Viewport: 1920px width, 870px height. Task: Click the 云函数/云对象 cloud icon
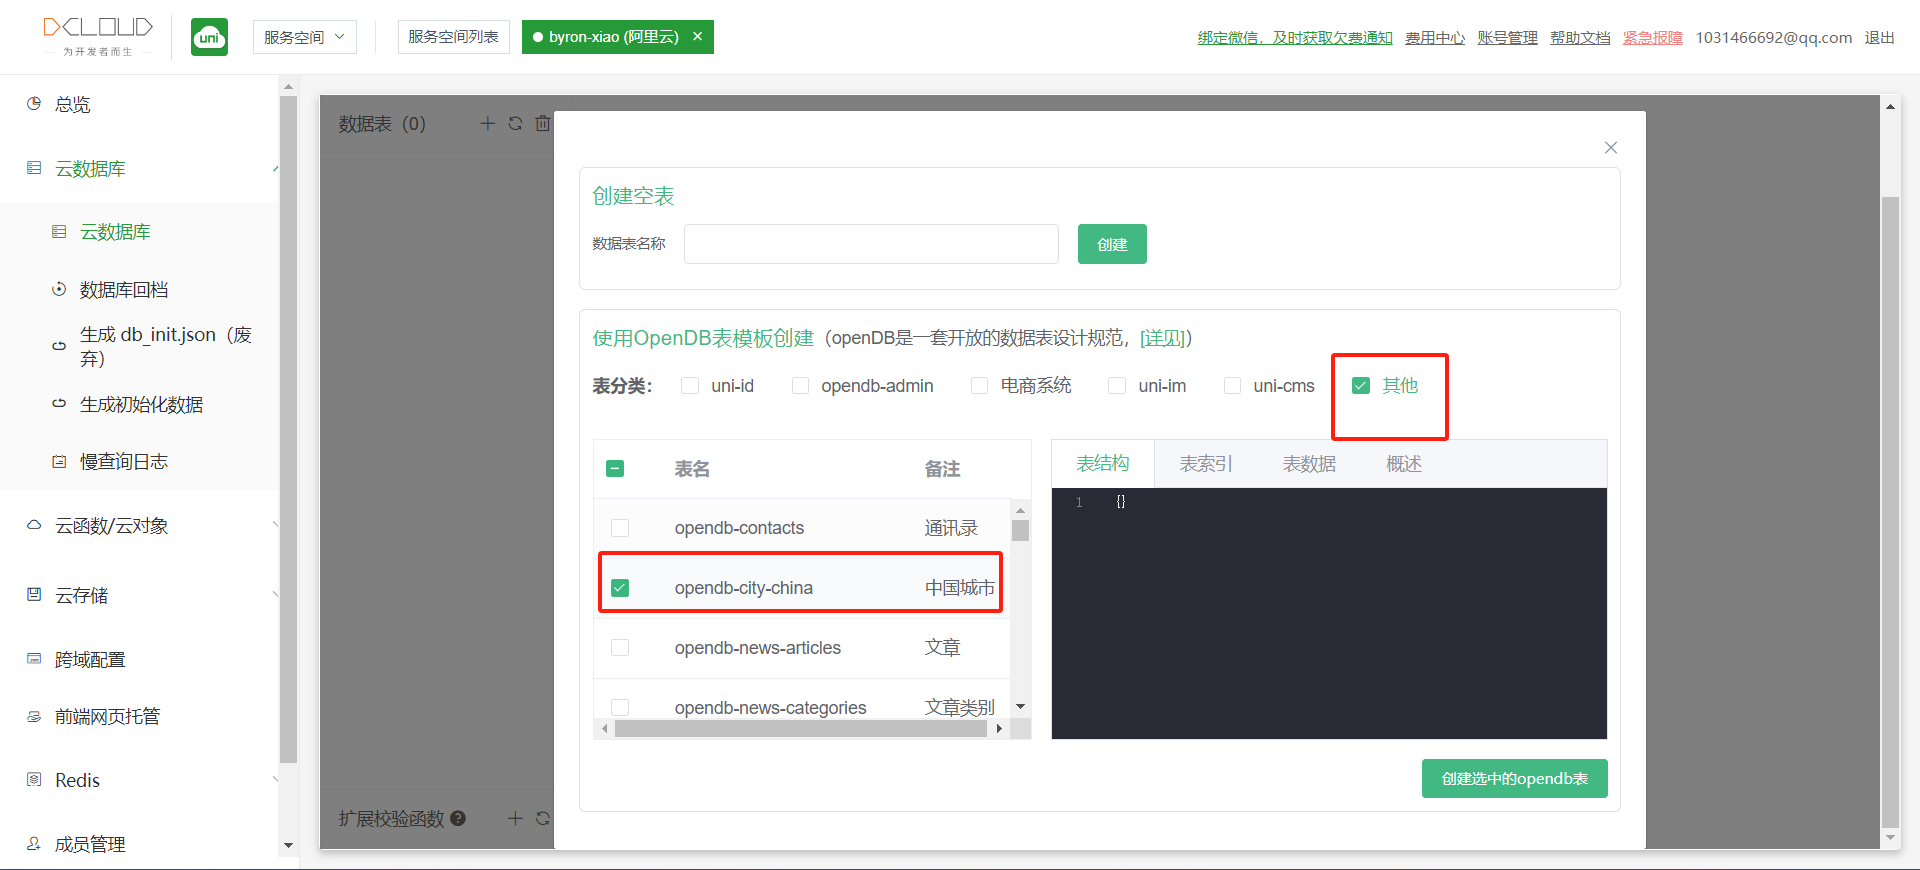click(x=34, y=525)
